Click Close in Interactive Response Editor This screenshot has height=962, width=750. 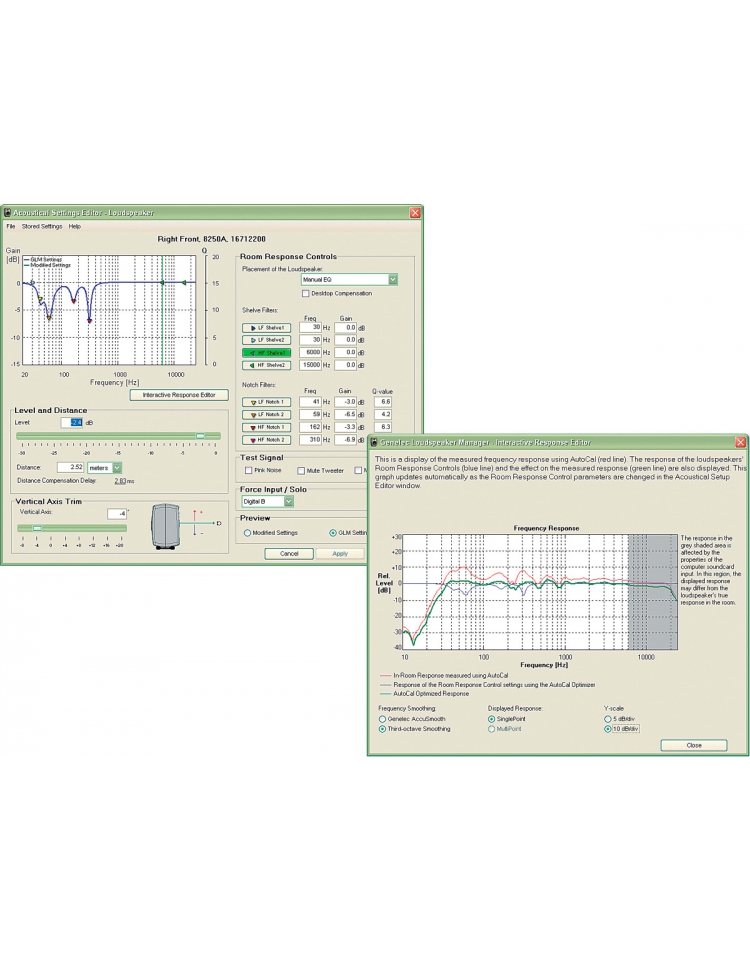click(x=694, y=745)
